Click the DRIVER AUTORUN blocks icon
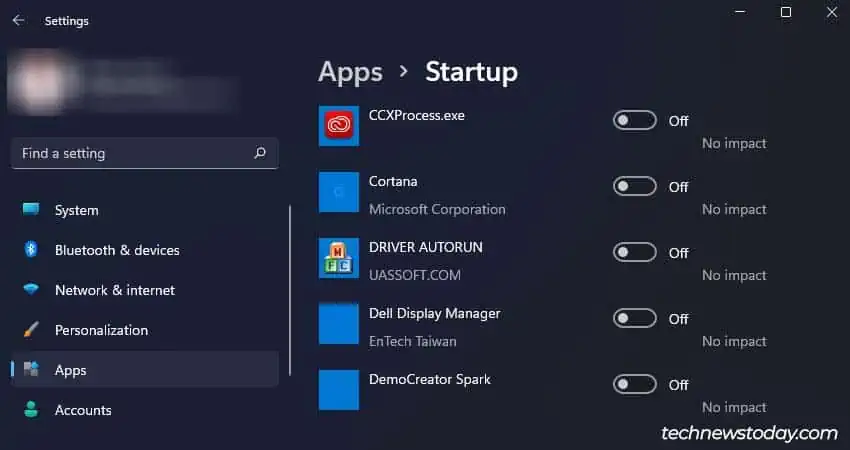The height and width of the screenshot is (450, 850). 339,258
